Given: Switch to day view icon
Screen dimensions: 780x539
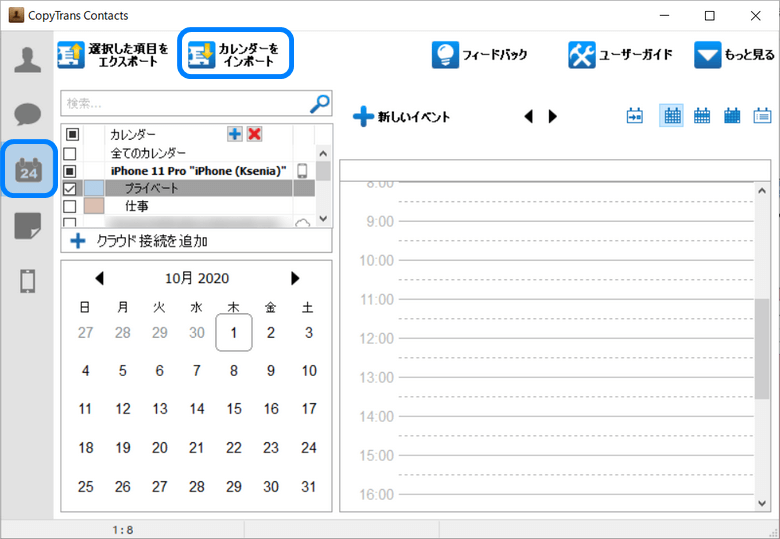Looking at the screenshot, I should tap(672, 116).
